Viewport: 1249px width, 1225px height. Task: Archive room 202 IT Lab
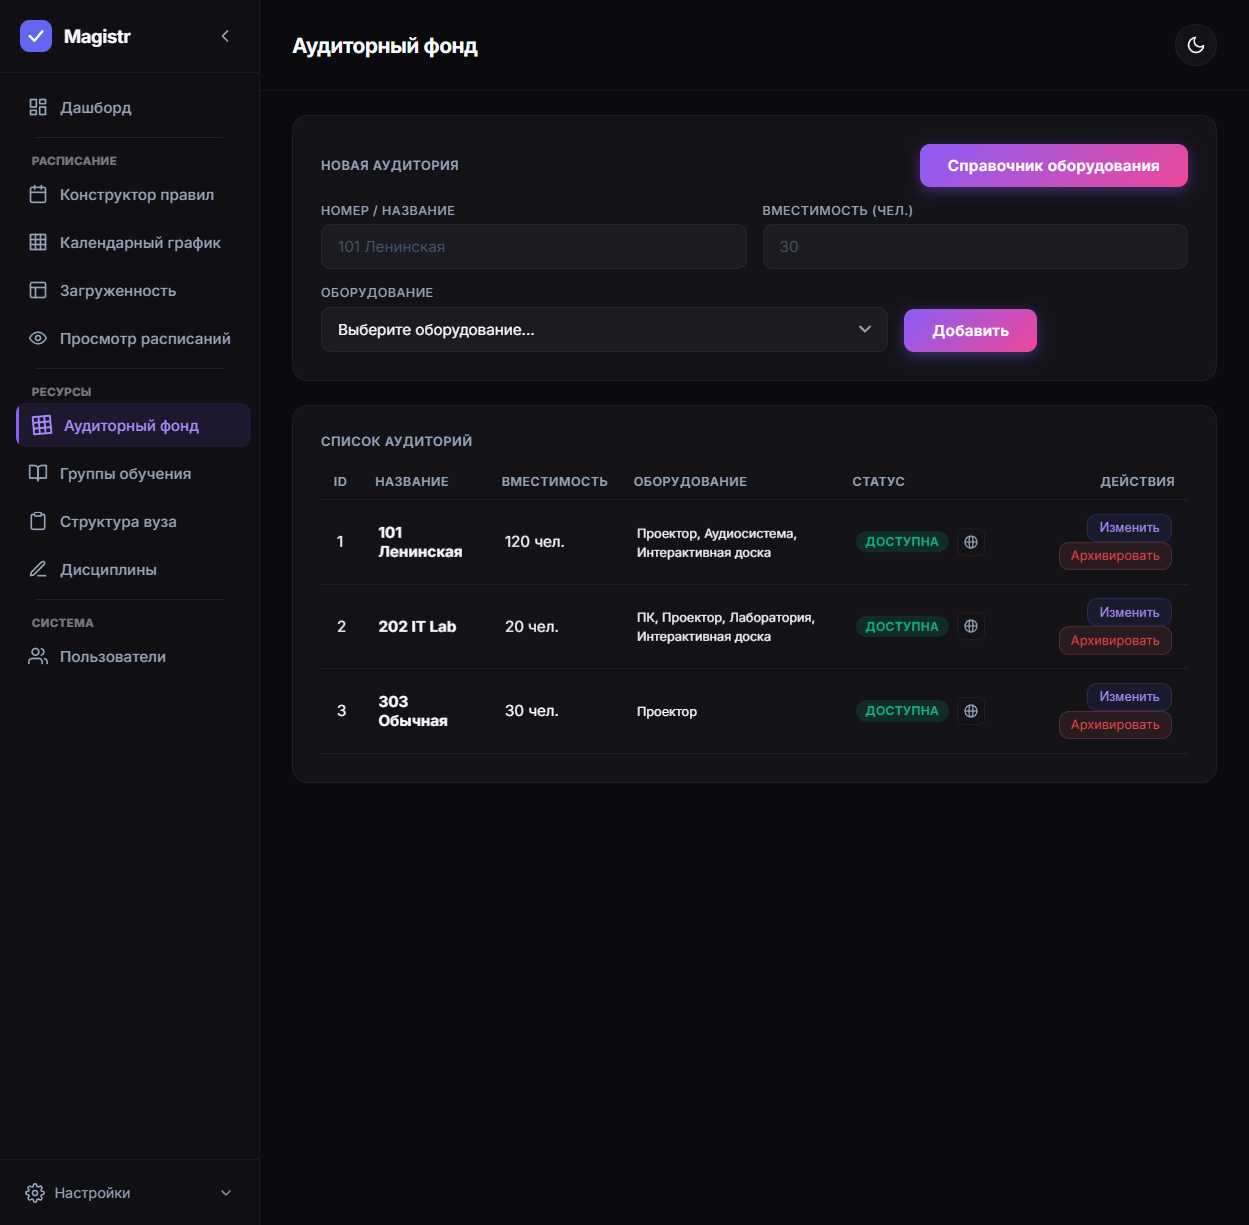point(1115,640)
